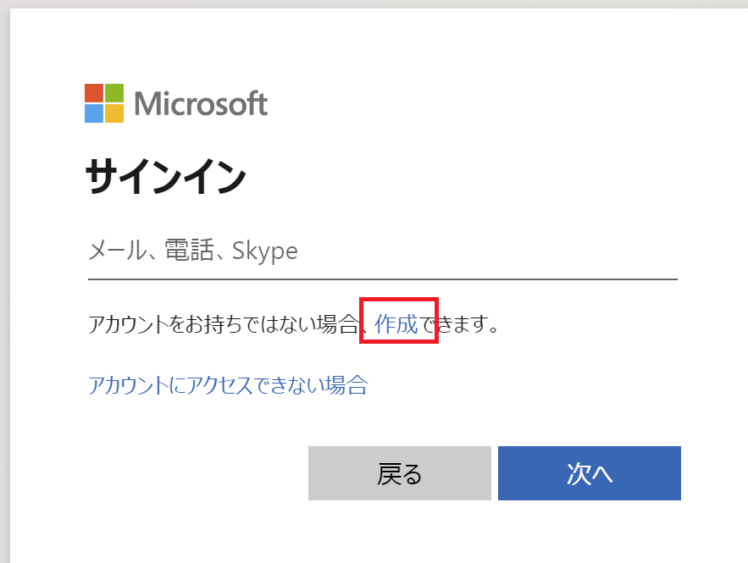Click the green square of Microsoft logo
This screenshot has width=748, height=563.
[x=114, y=93]
